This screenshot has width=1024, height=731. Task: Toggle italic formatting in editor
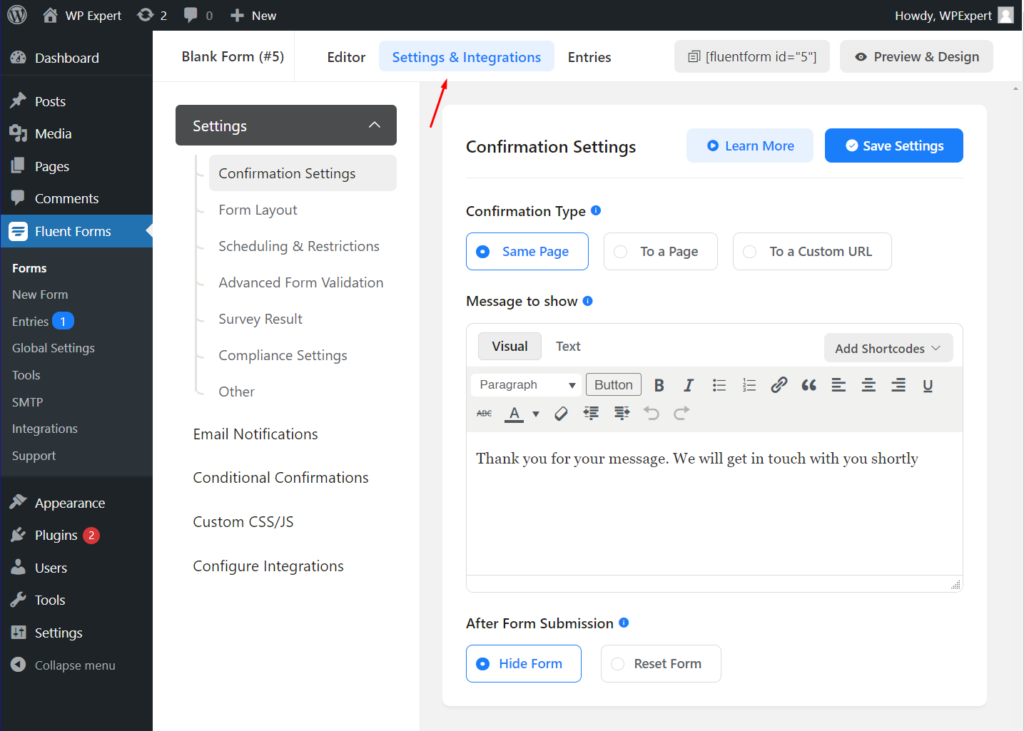click(688, 385)
